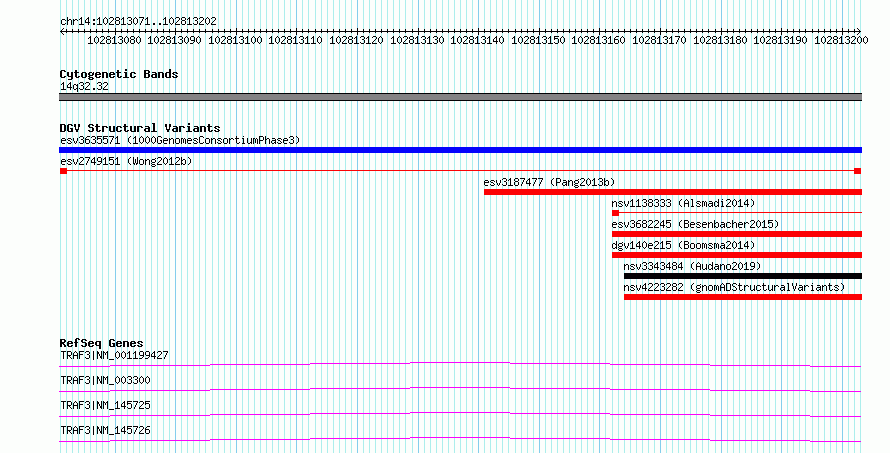Click the red nsv4223282 variant bar
Image resolution: width=890 pixels, height=453 pixels.
pos(743,297)
